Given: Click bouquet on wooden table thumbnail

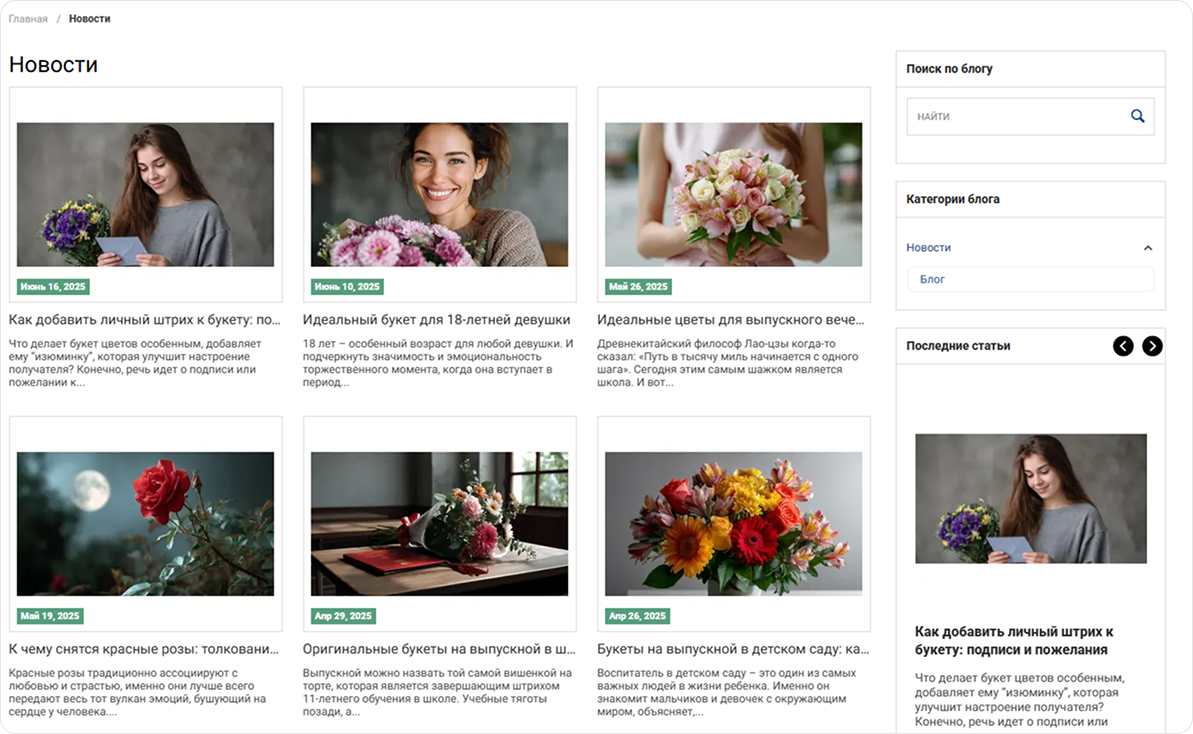Looking at the screenshot, I should [x=439, y=523].
